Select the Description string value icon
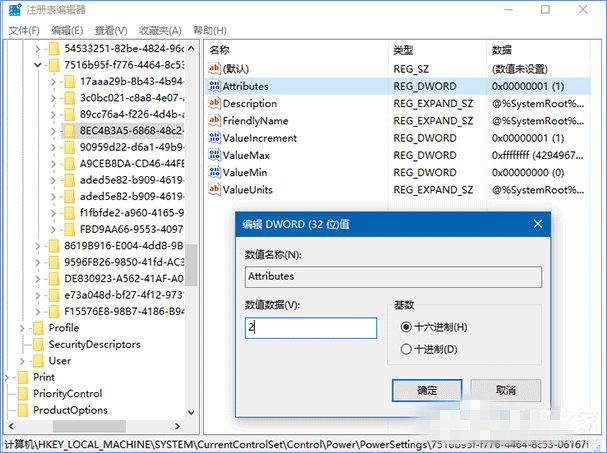Image resolution: width=607 pixels, height=453 pixels. click(214, 104)
